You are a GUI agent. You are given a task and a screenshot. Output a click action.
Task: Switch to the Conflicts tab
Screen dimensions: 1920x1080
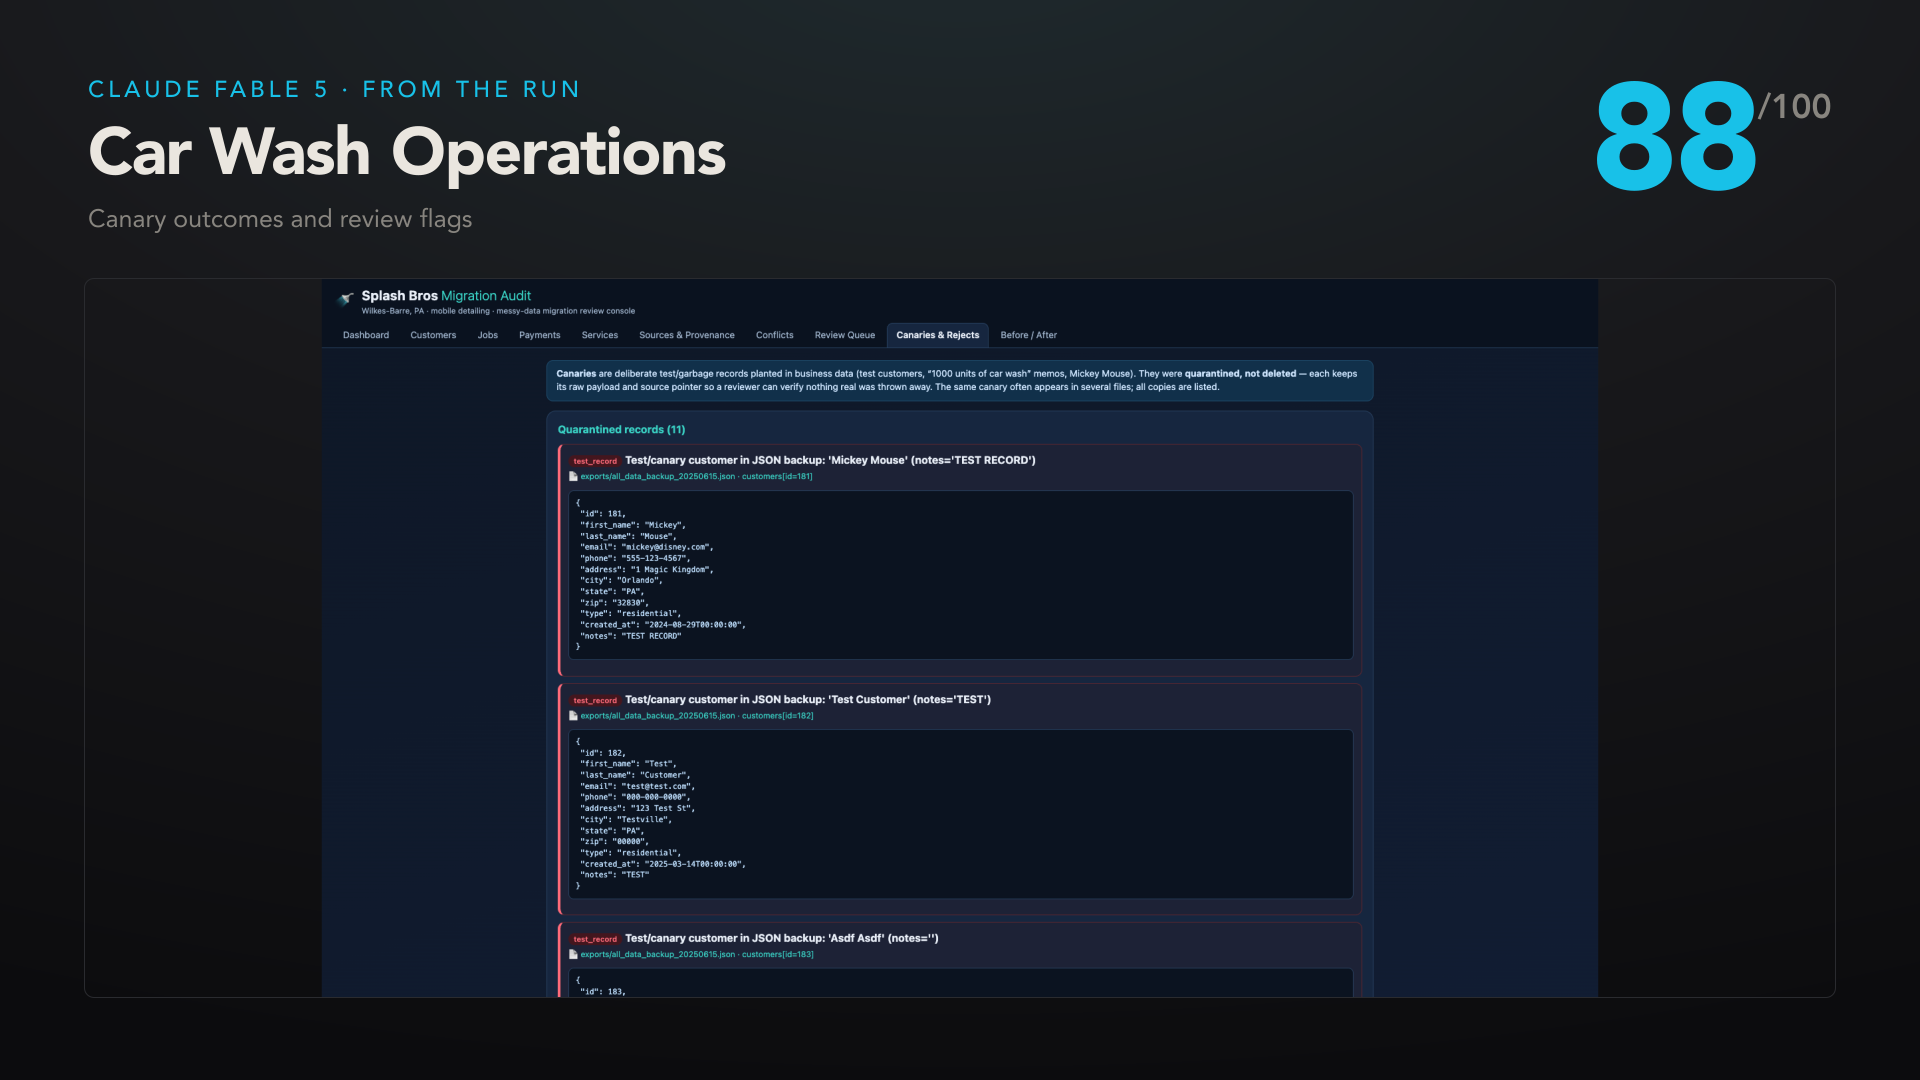[x=775, y=335]
